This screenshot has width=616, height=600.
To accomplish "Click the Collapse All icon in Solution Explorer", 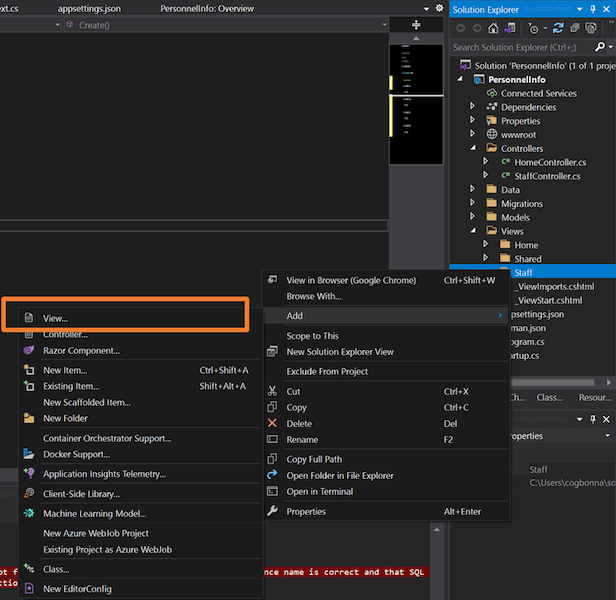I will pyautogui.click(x=577, y=28).
